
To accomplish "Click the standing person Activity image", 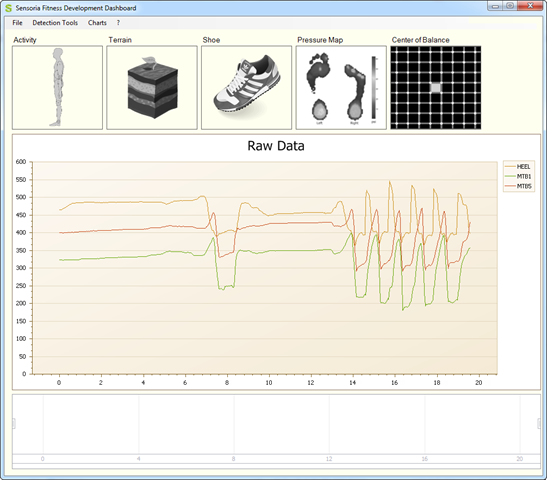I will coord(58,87).
